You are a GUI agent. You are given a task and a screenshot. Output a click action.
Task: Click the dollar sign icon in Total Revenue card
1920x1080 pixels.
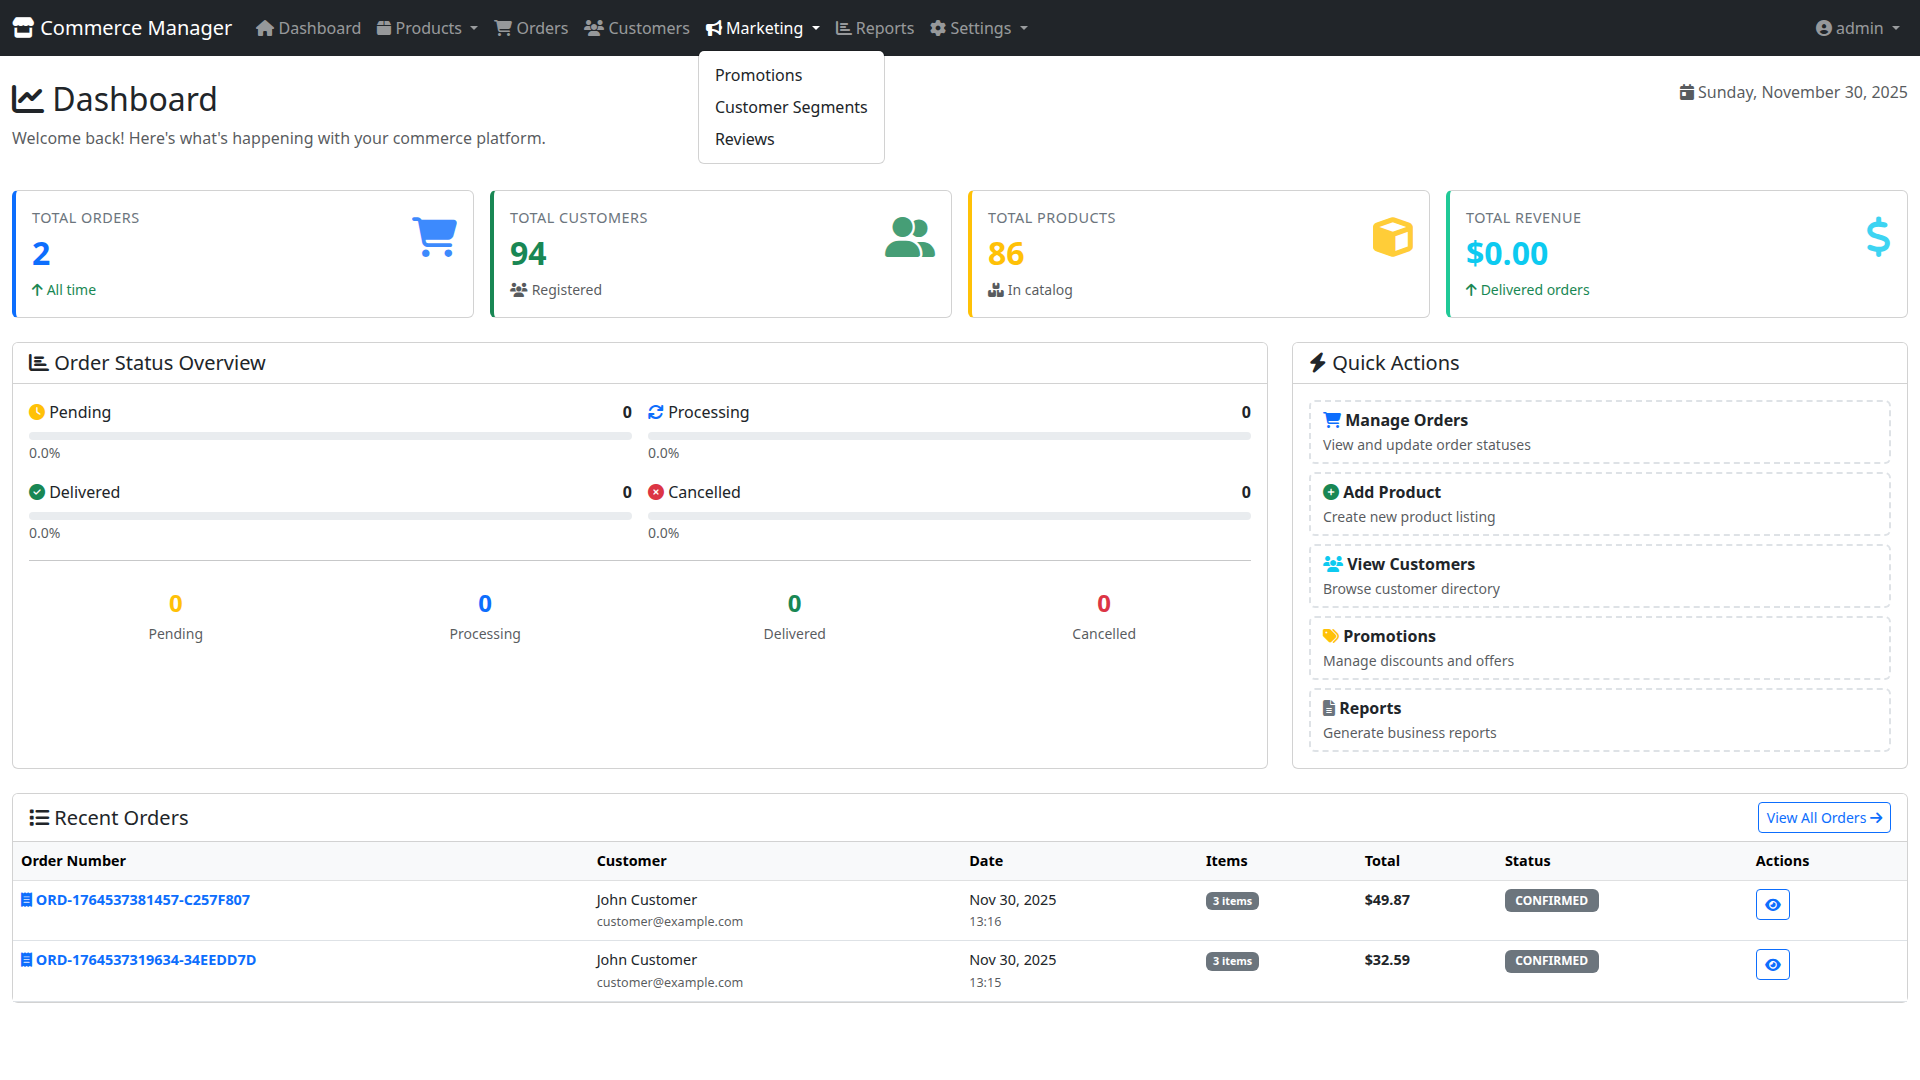[1877, 237]
